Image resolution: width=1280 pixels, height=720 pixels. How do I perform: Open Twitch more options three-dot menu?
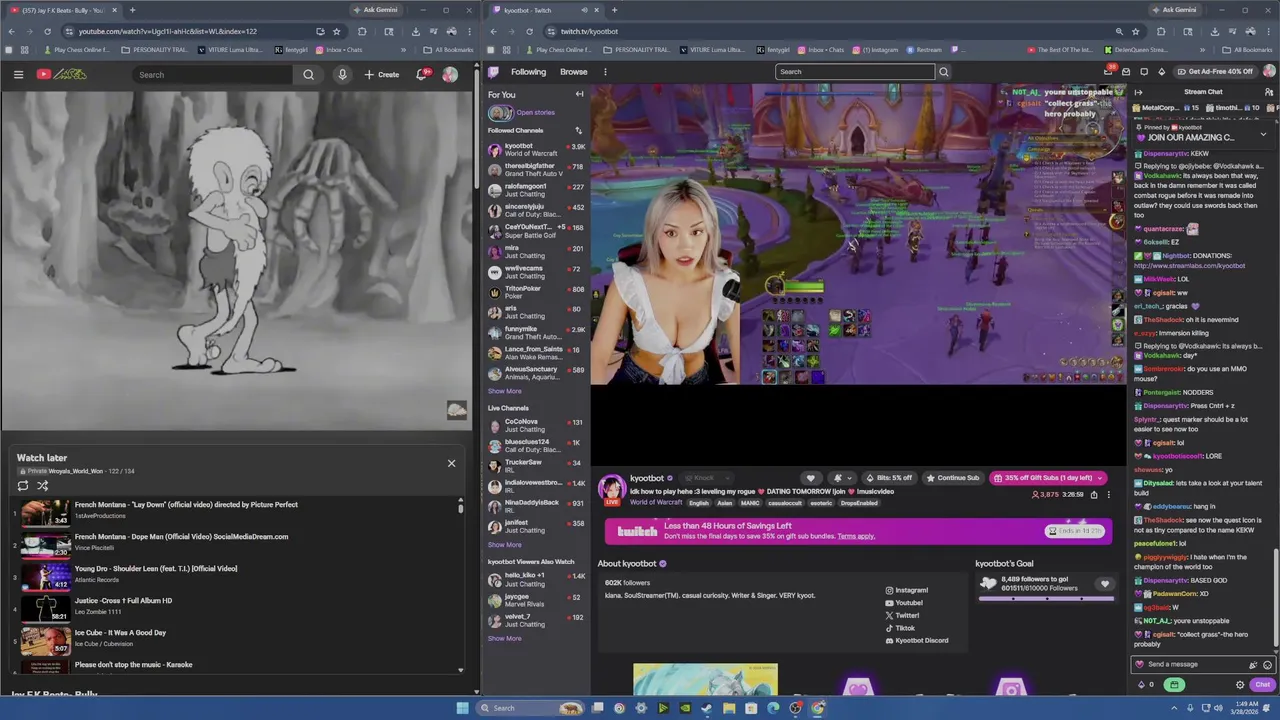[604, 72]
